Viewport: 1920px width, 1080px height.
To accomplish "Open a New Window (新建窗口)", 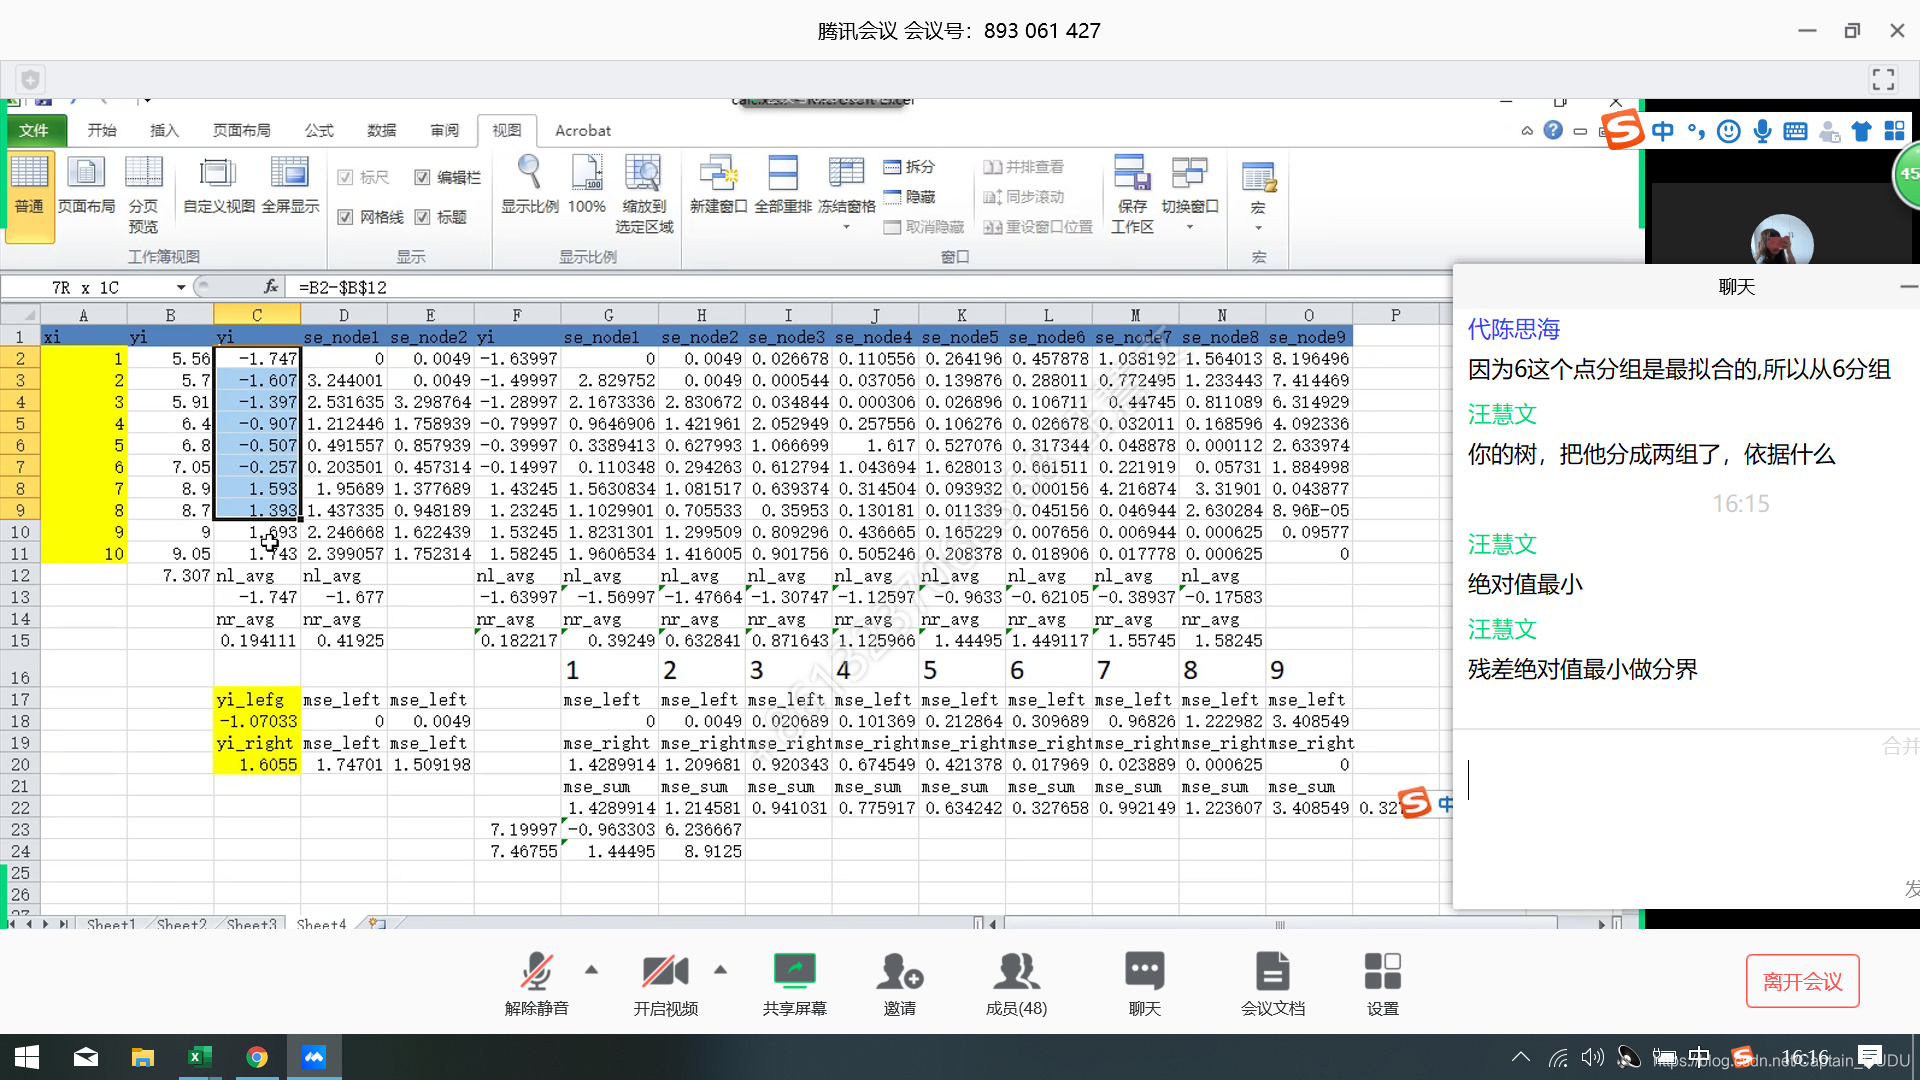I will pyautogui.click(x=718, y=185).
